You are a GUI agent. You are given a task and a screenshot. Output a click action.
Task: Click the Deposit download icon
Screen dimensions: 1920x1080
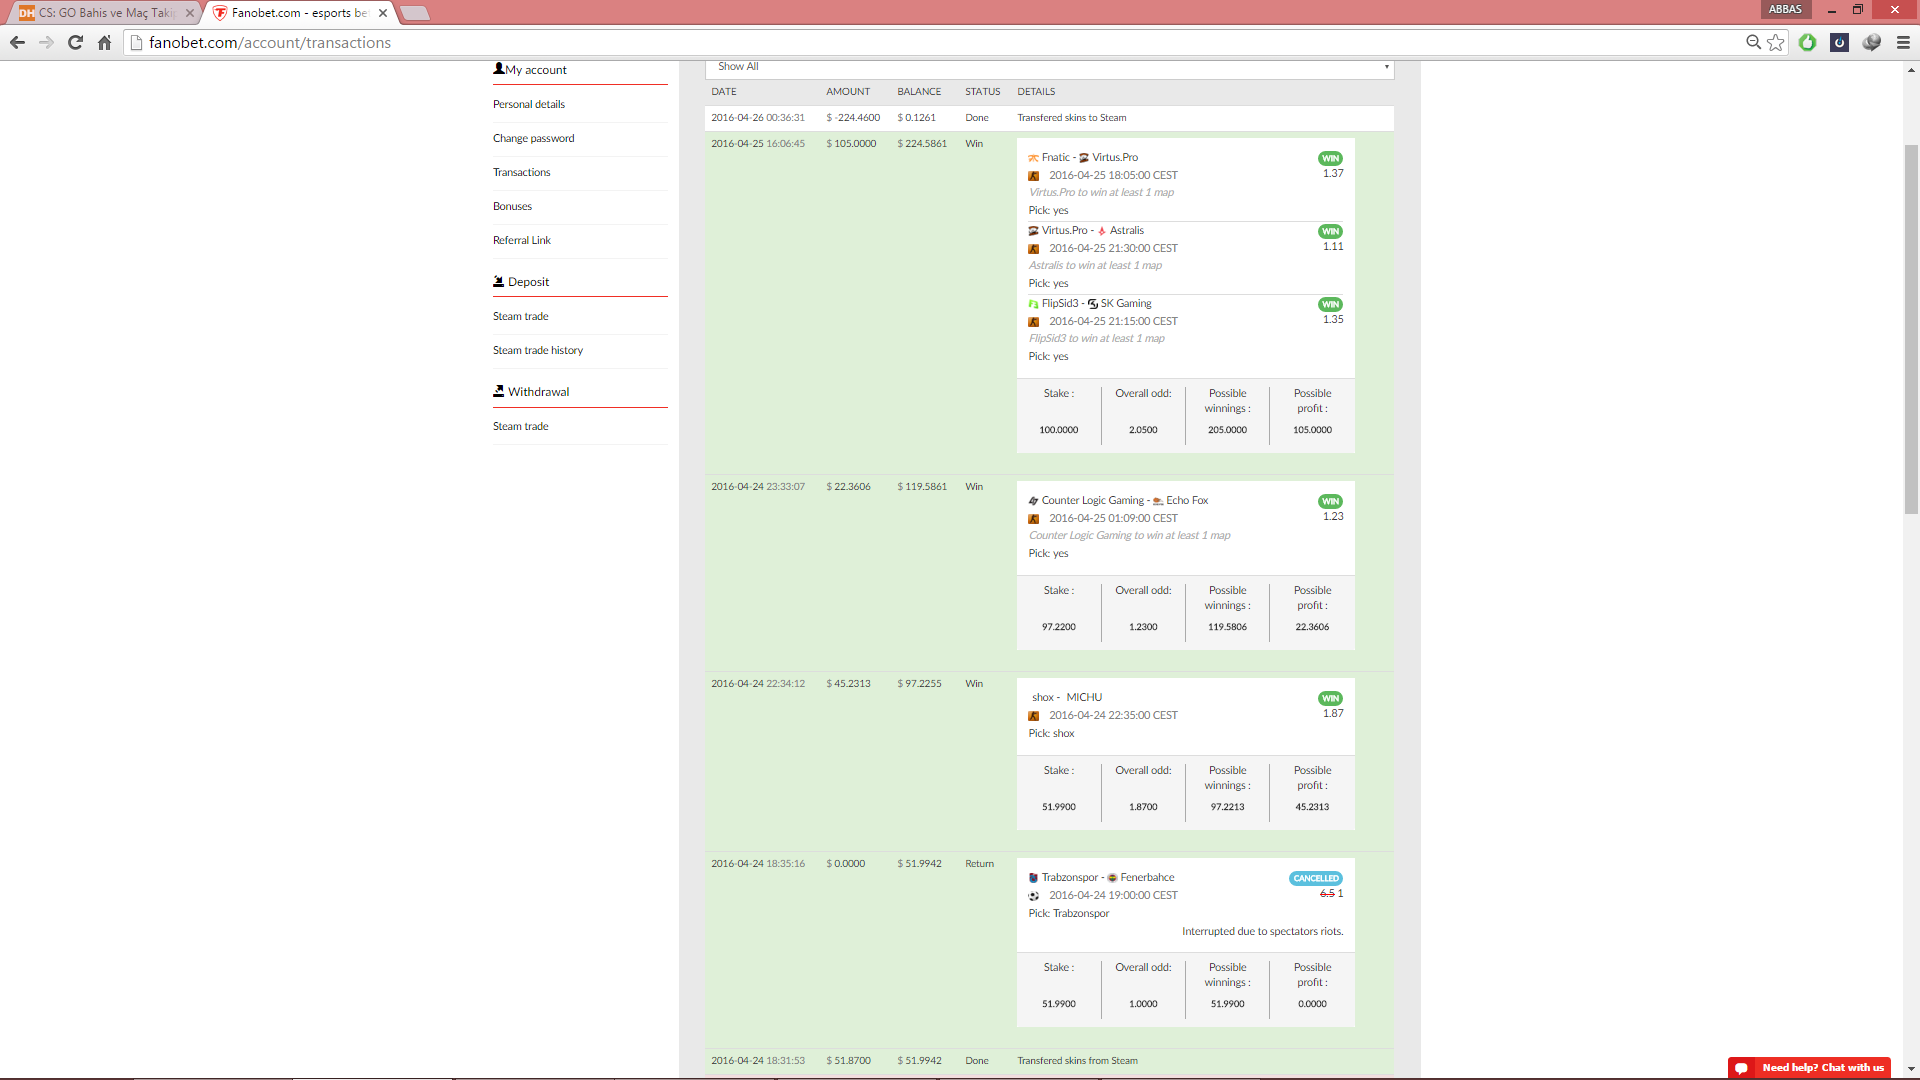[498, 281]
